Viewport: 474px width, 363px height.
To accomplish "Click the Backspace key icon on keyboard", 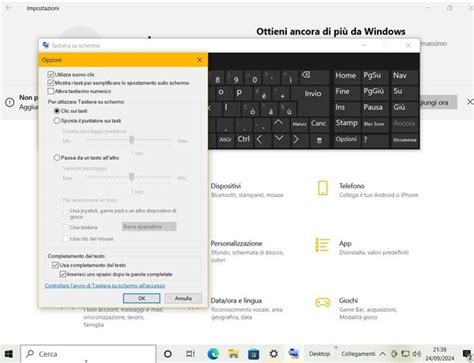I will pos(306,76).
